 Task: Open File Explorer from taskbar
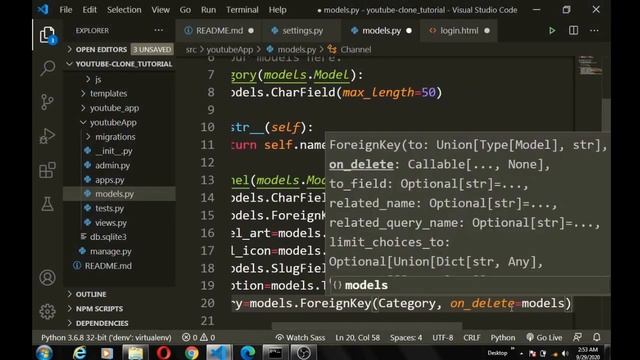pyautogui.click(x=135, y=353)
